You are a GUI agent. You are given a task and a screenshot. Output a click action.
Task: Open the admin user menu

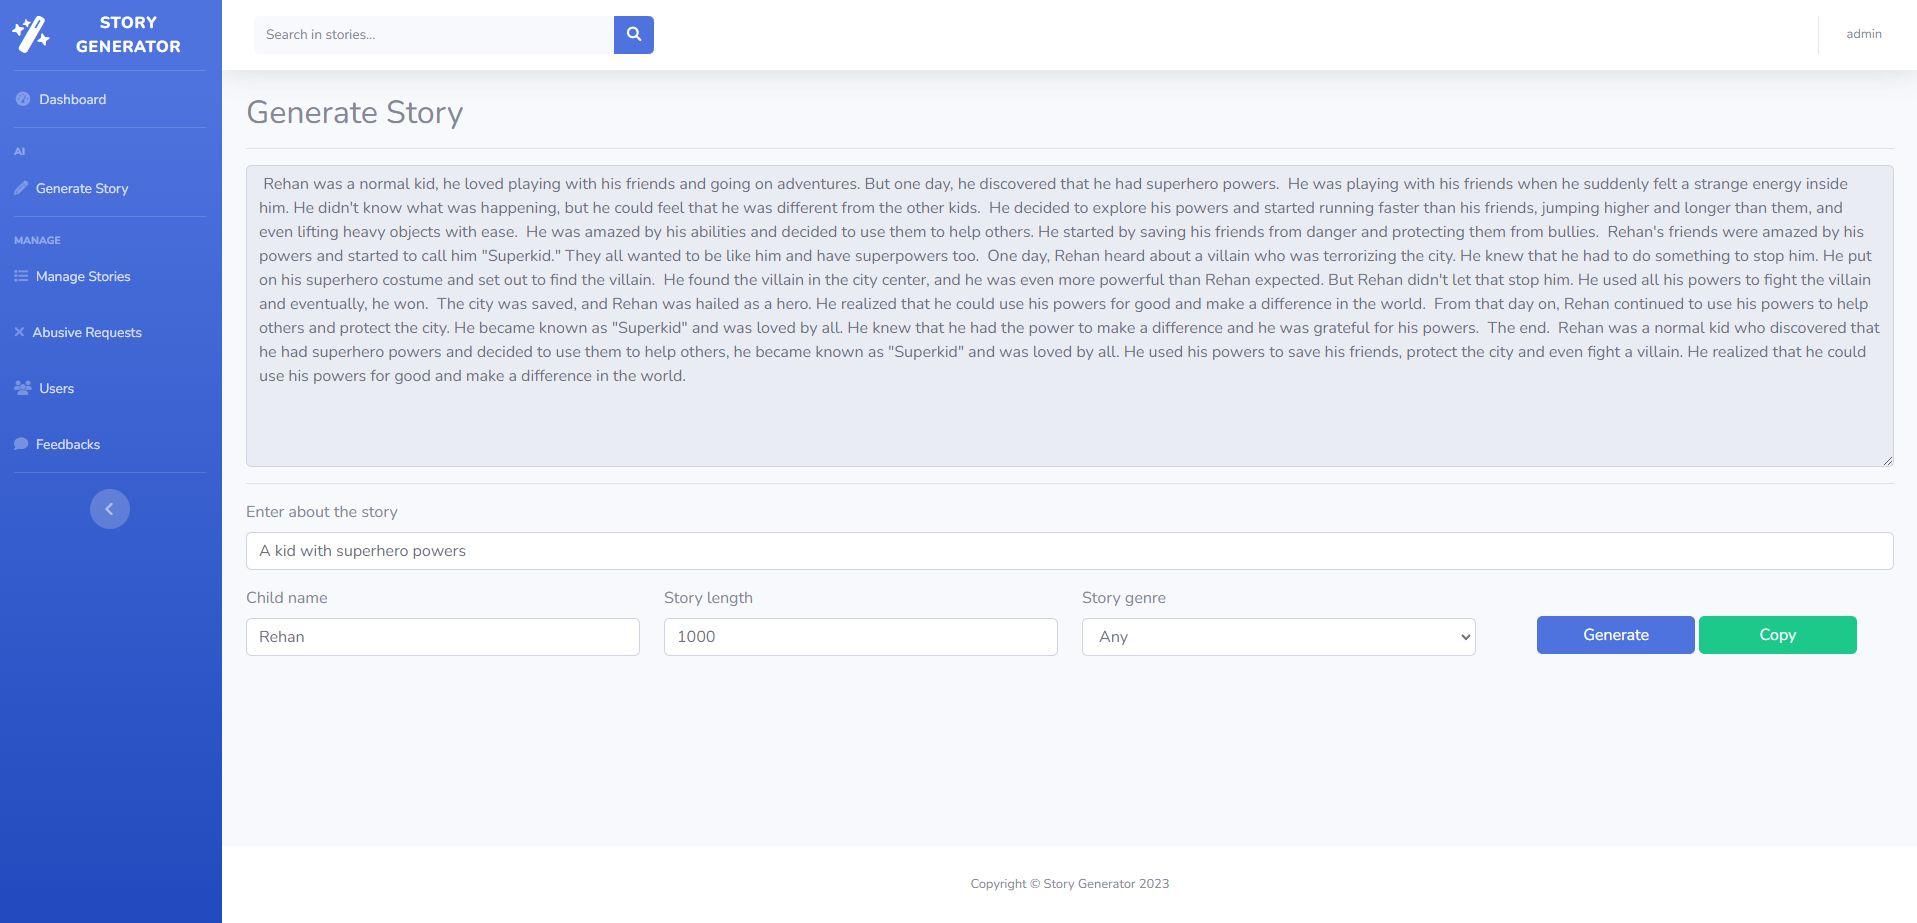[1863, 34]
